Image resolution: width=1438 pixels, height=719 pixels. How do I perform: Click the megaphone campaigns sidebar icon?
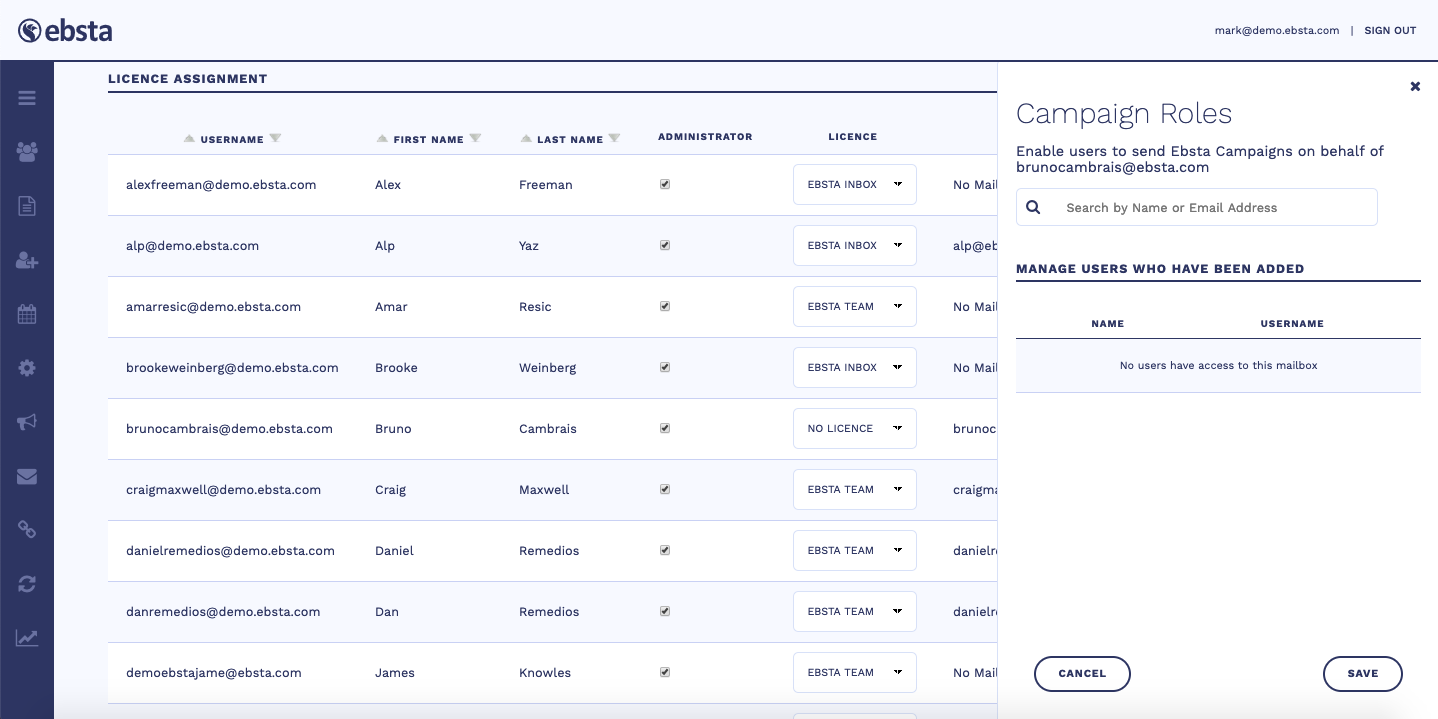point(27,422)
